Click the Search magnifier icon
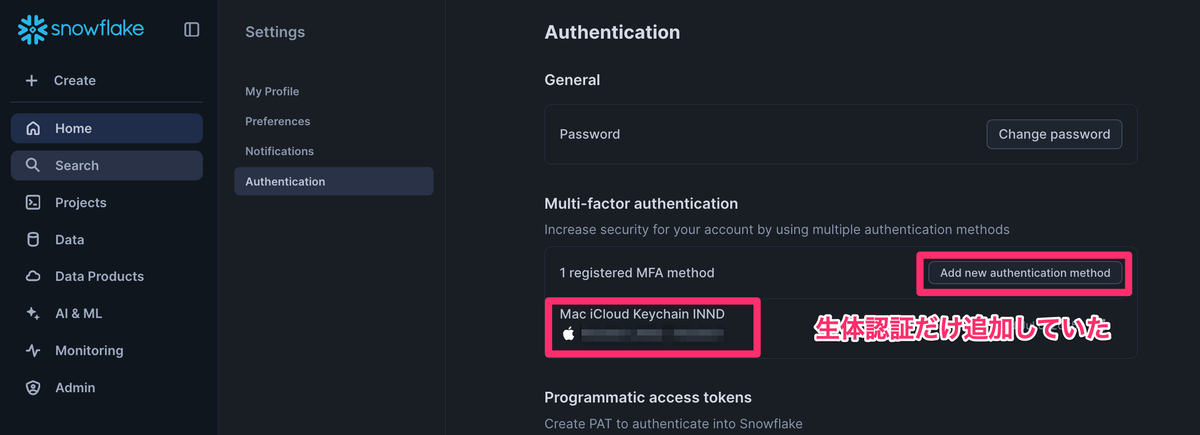Screen dimensions: 1200x435 (x=33, y=165)
